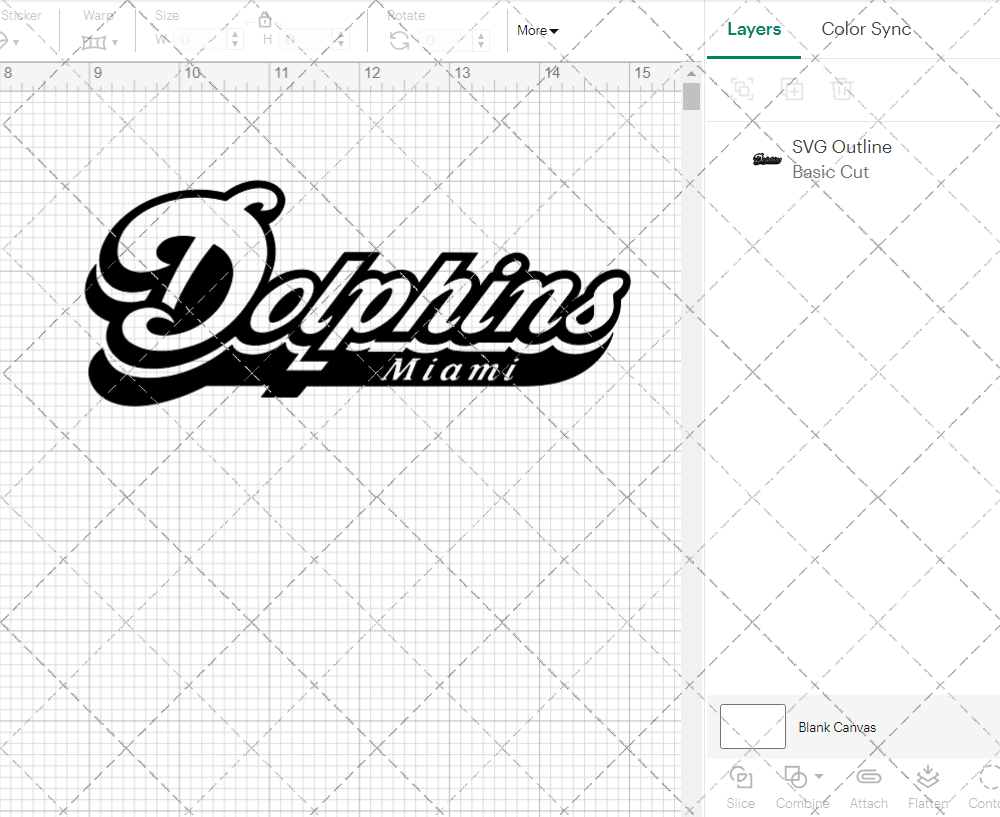Select the Attach tool

point(868,785)
